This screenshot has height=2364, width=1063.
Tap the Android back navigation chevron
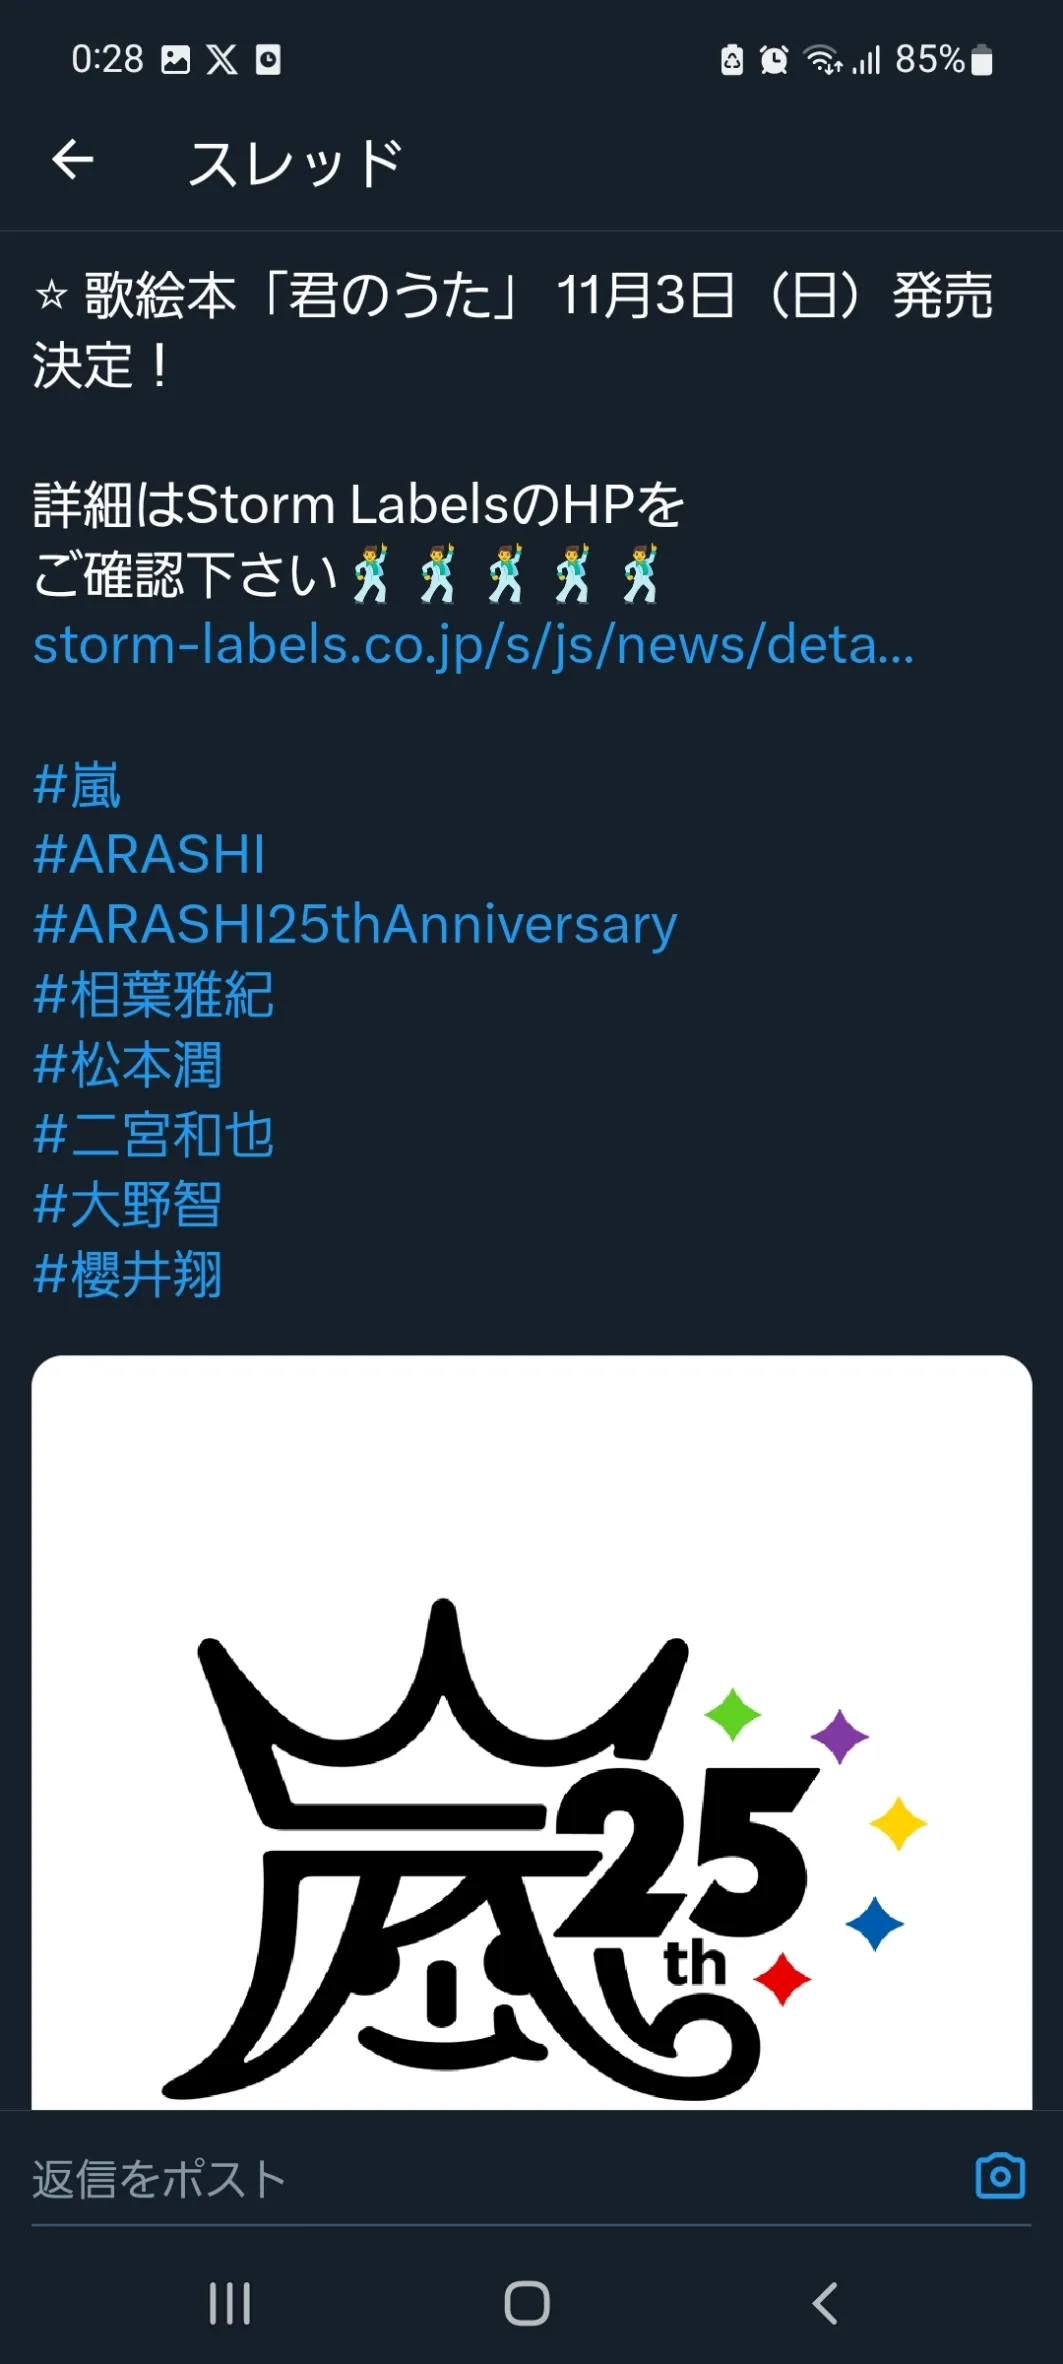point(824,2303)
